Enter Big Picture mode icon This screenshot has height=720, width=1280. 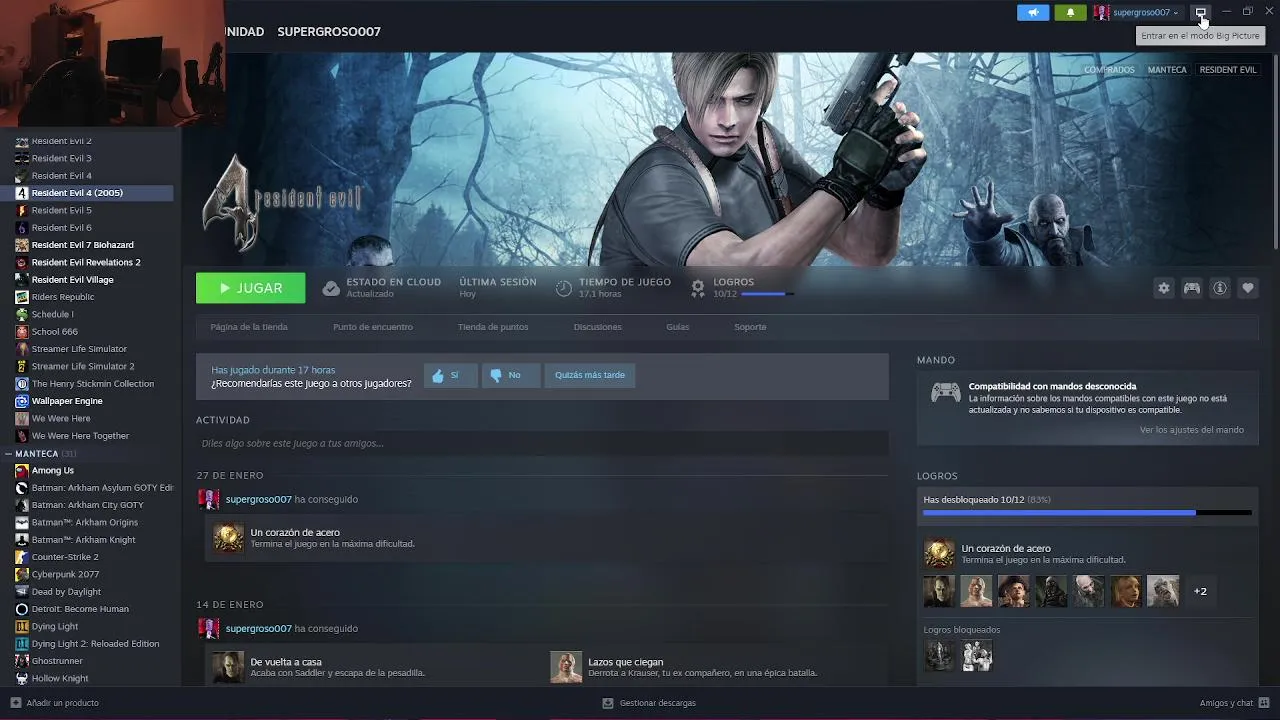tap(1201, 12)
